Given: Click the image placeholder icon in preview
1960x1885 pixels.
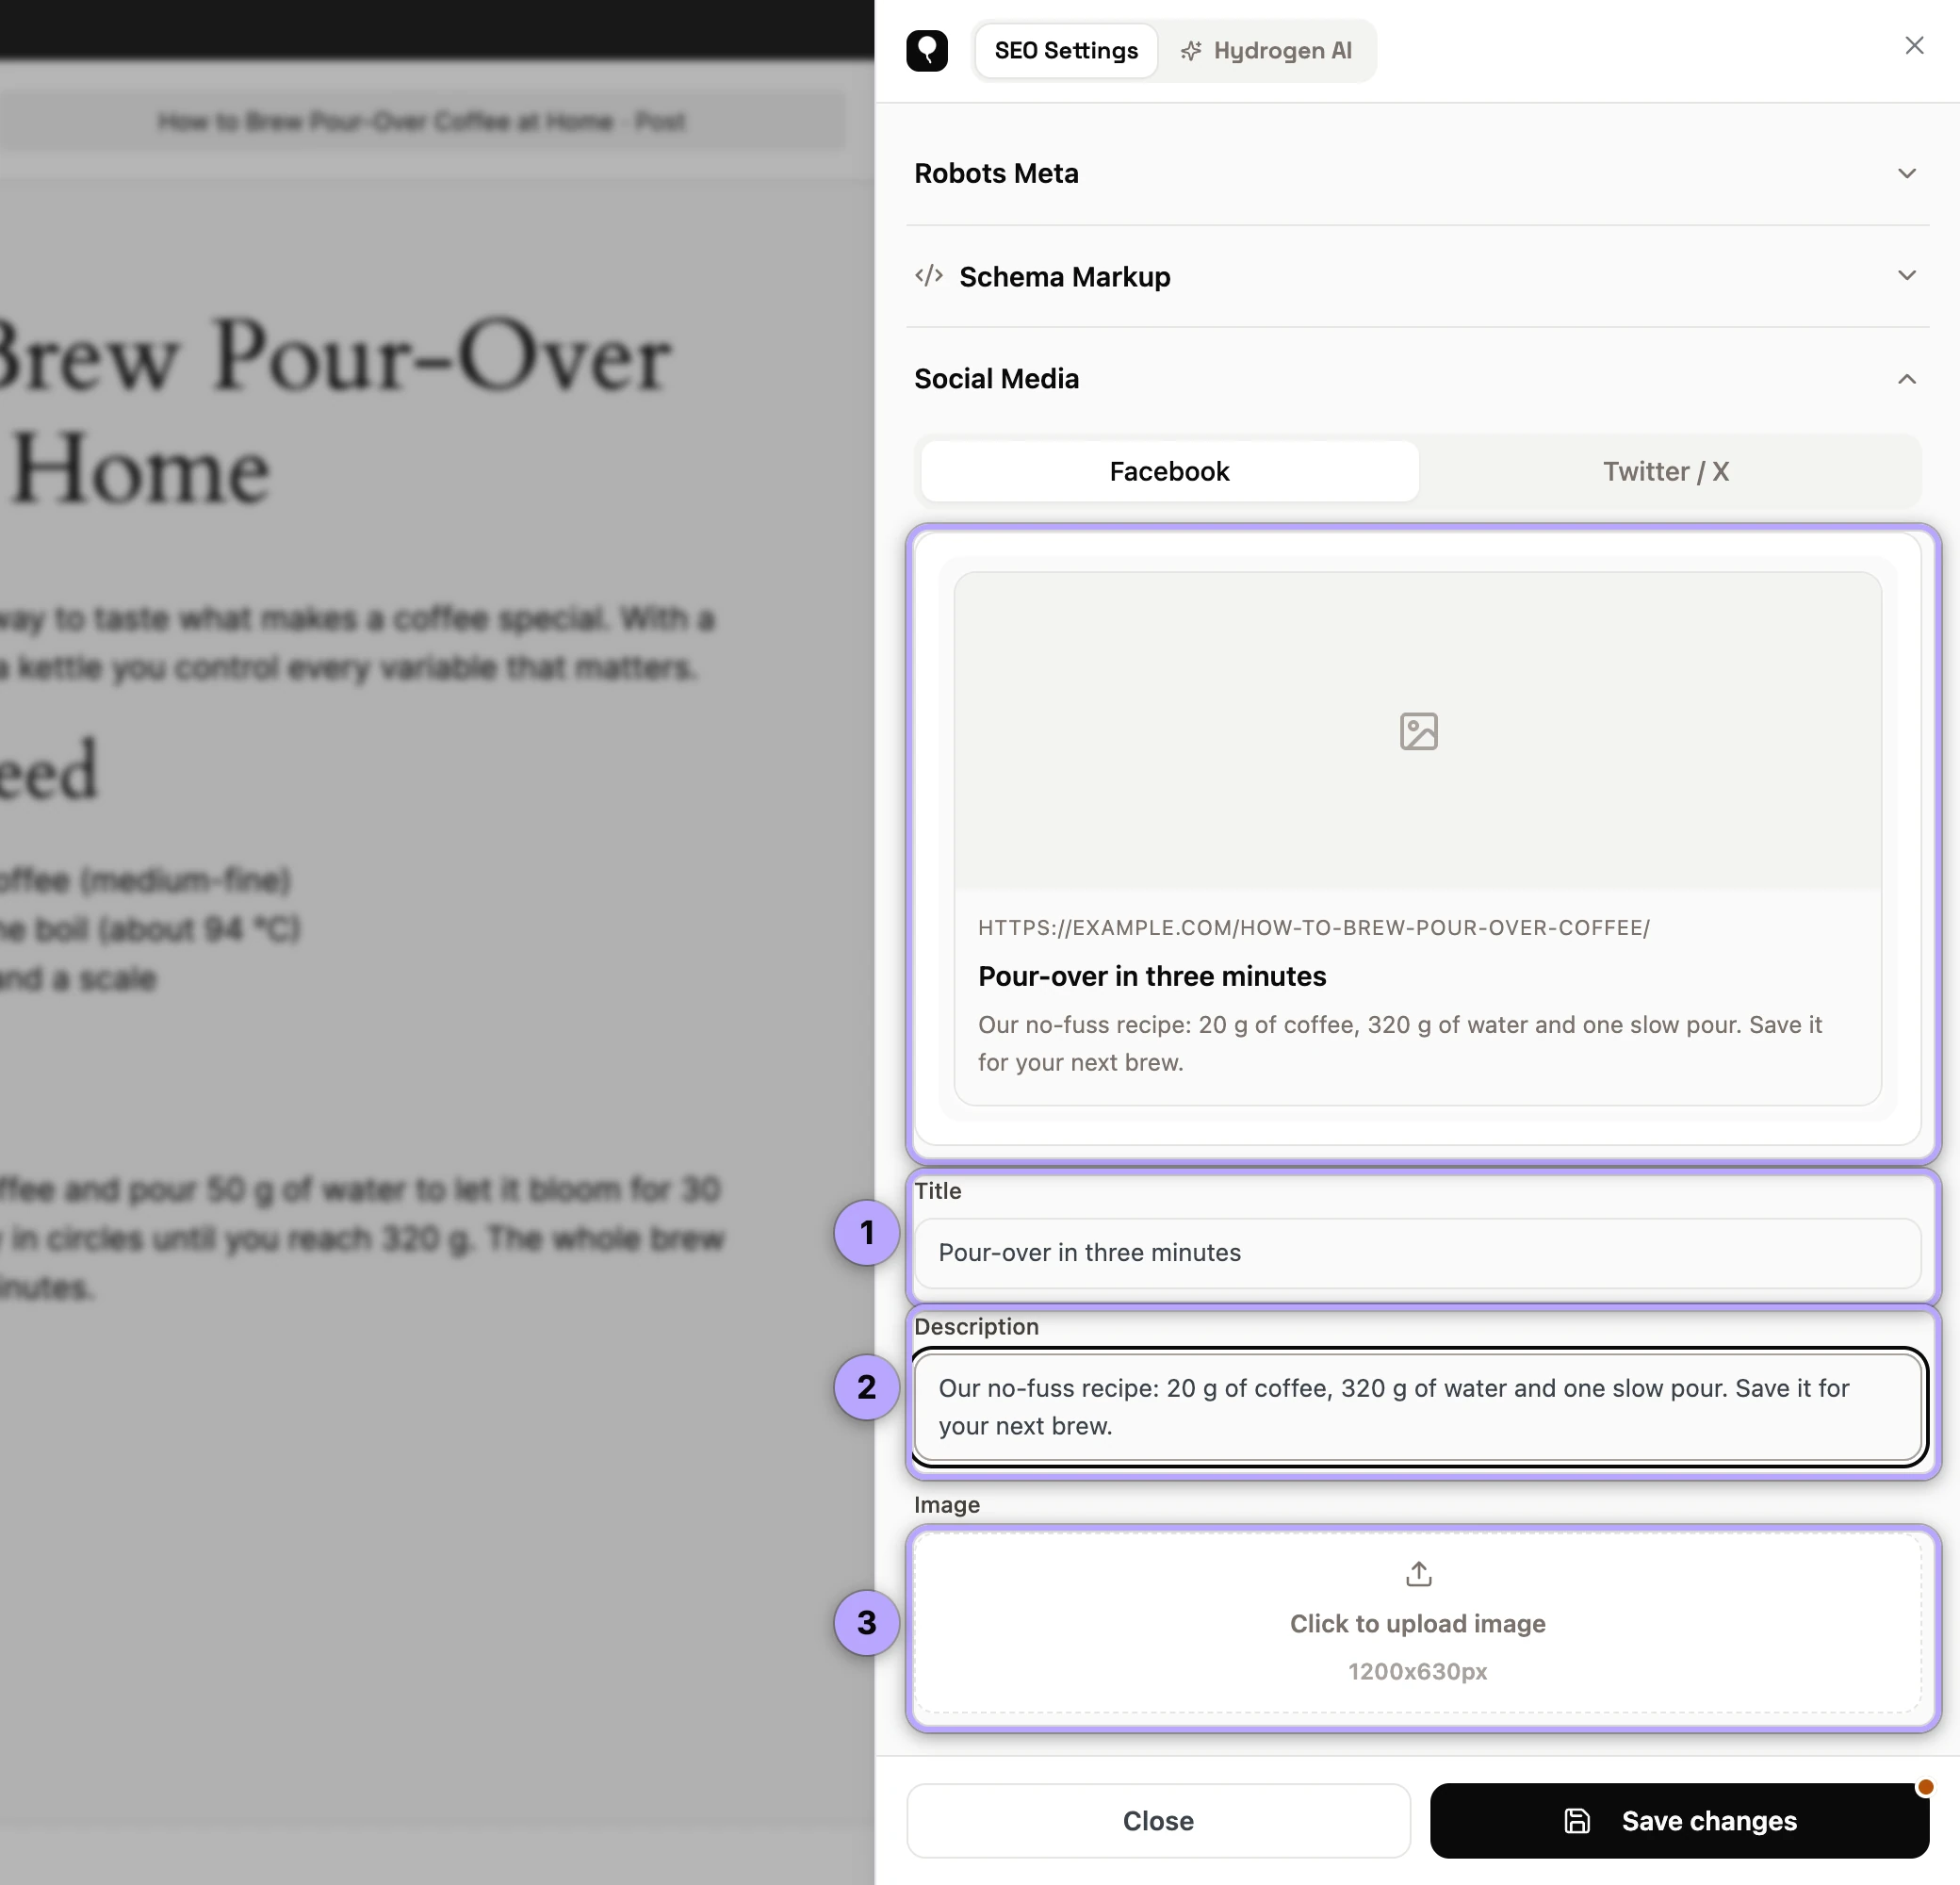Looking at the screenshot, I should [1418, 731].
